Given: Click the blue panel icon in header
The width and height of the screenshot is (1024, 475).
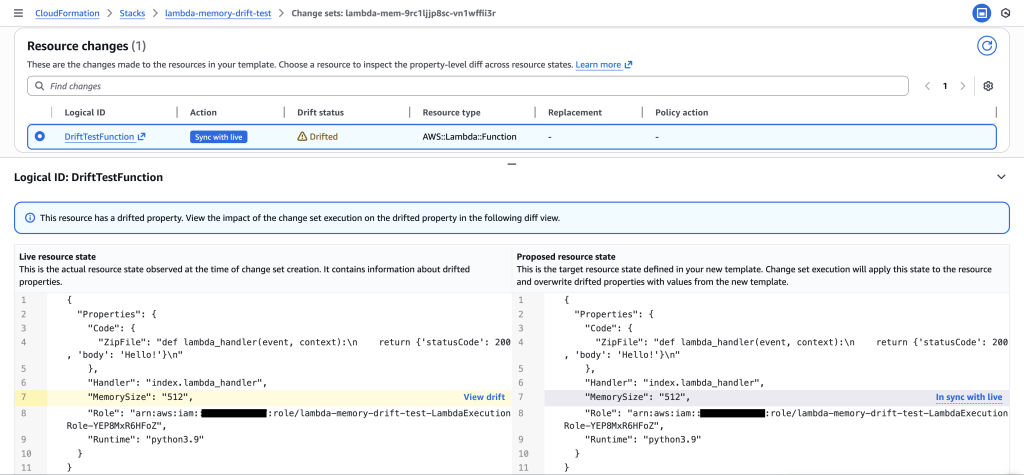Looking at the screenshot, I should (981, 13).
